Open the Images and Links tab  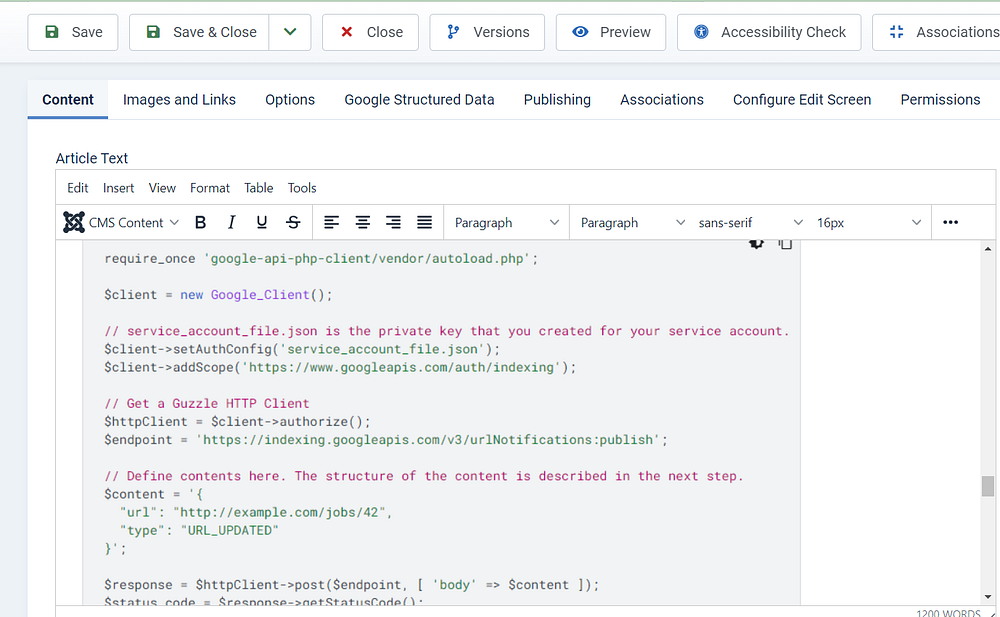point(179,100)
